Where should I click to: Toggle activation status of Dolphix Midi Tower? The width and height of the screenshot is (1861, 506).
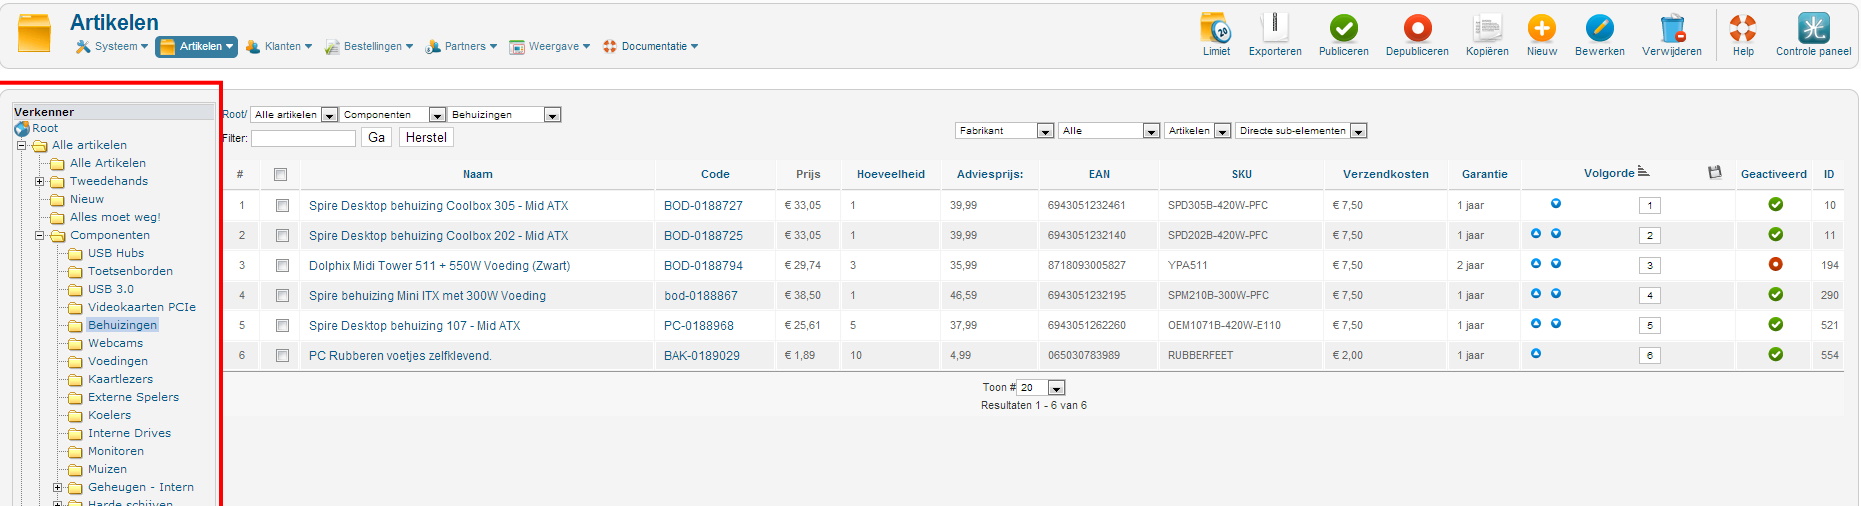[1775, 265]
